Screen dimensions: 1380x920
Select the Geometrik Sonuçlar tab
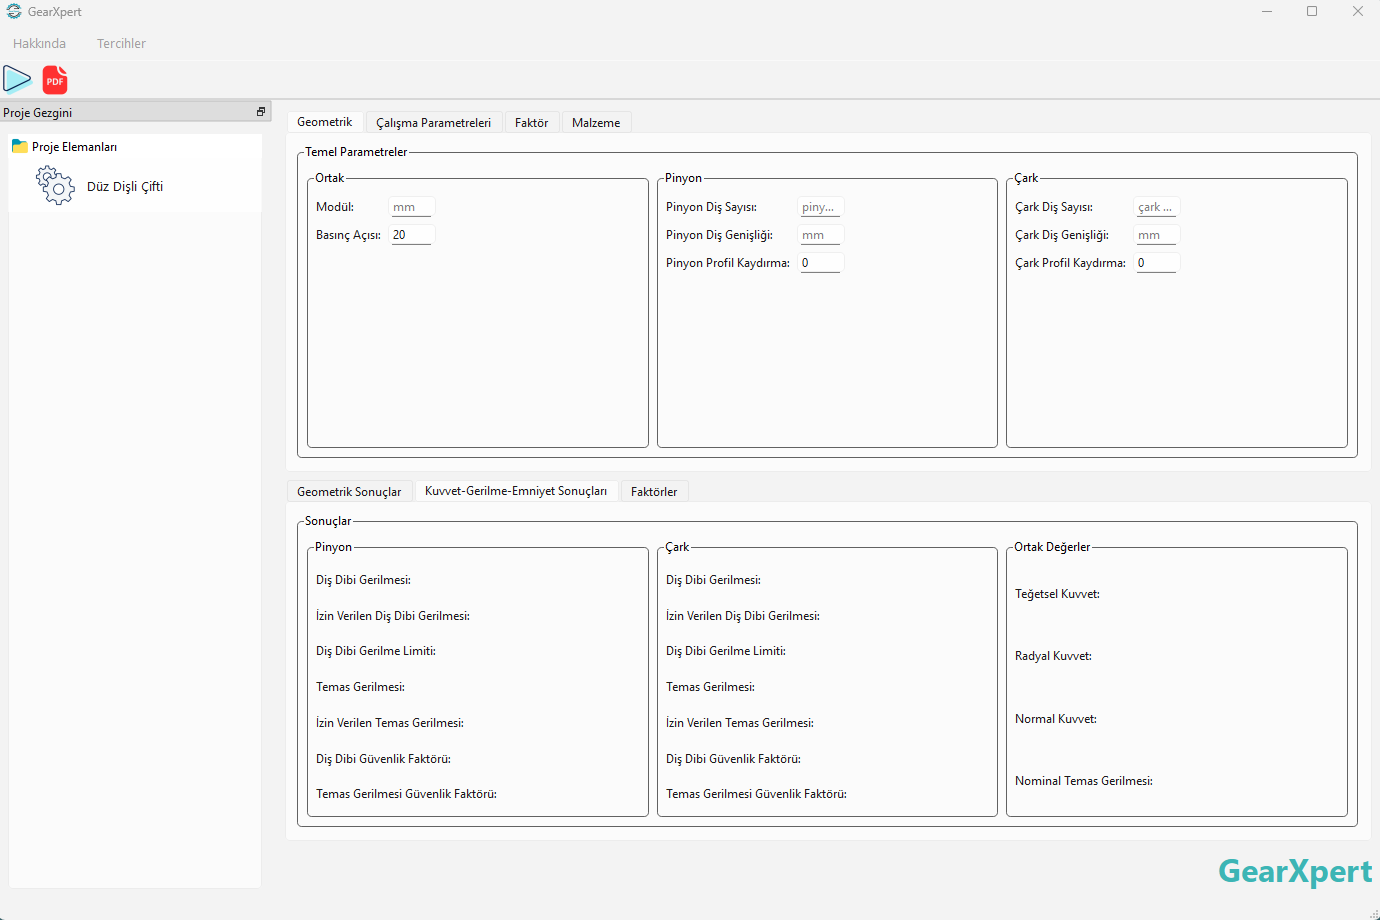coord(349,492)
